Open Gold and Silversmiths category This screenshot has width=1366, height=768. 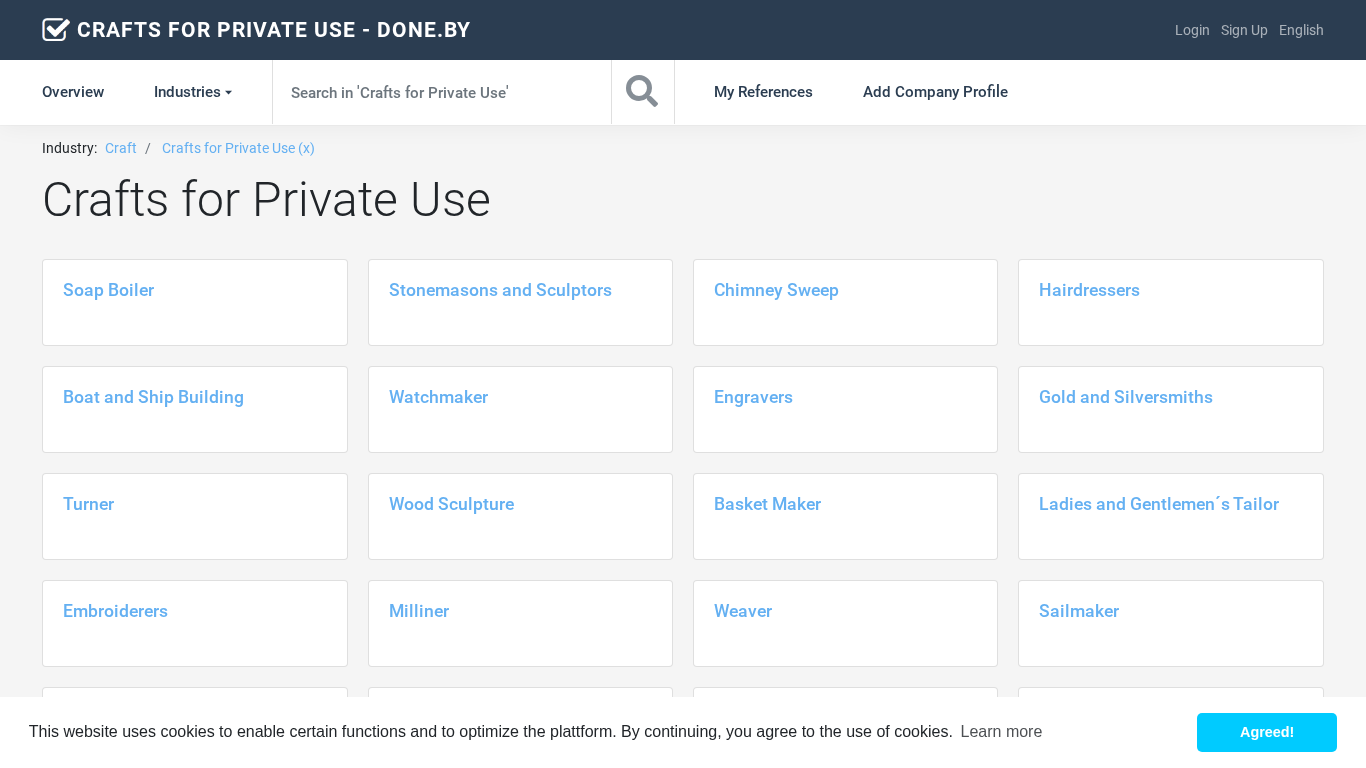point(1125,397)
